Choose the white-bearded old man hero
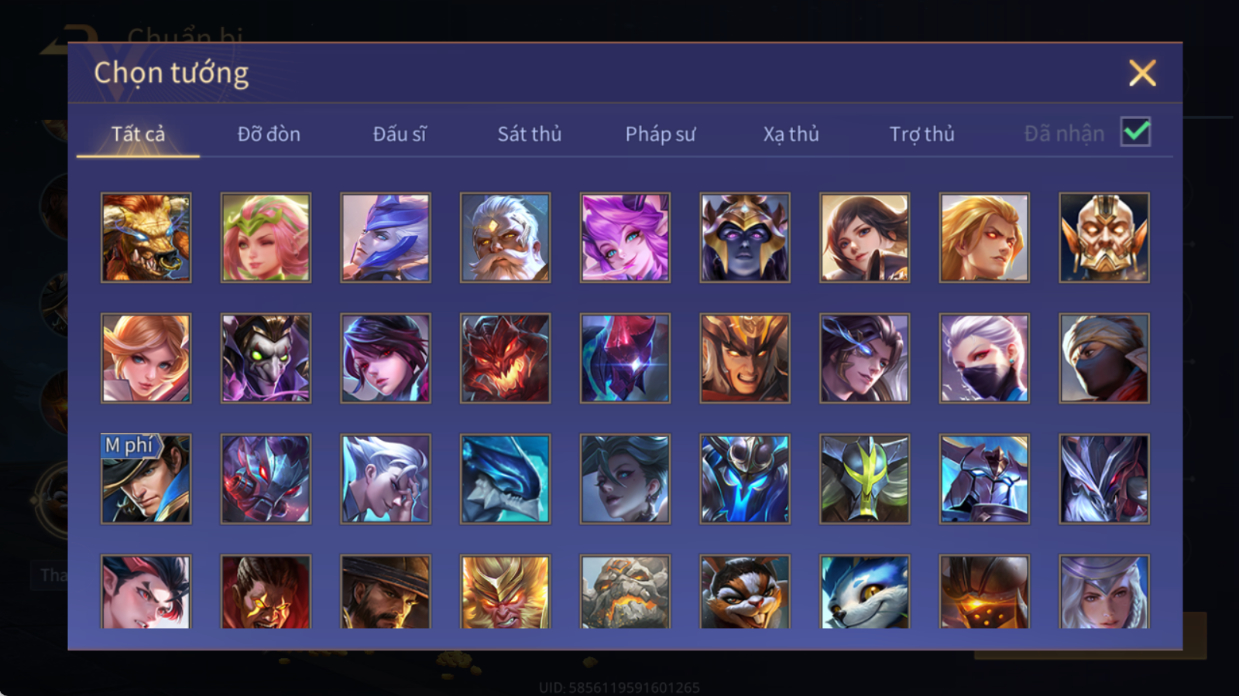 pyautogui.click(x=505, y=238)
